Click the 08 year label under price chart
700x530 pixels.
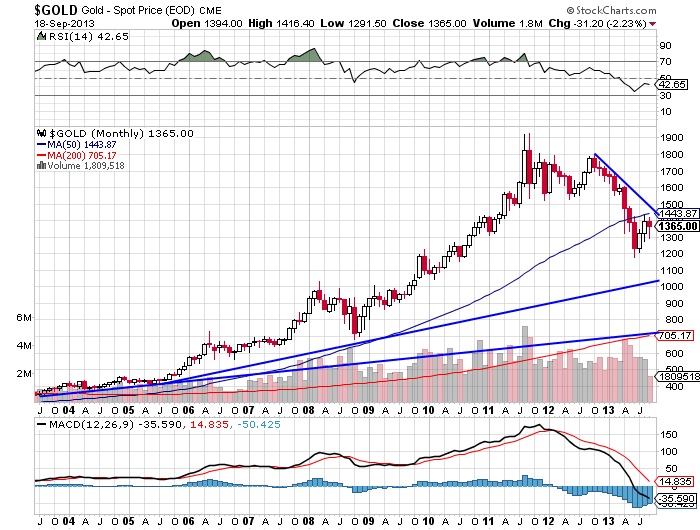[308, 410]
